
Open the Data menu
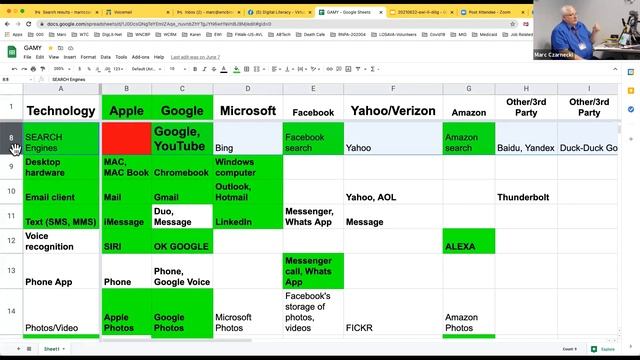click(106, 57)
